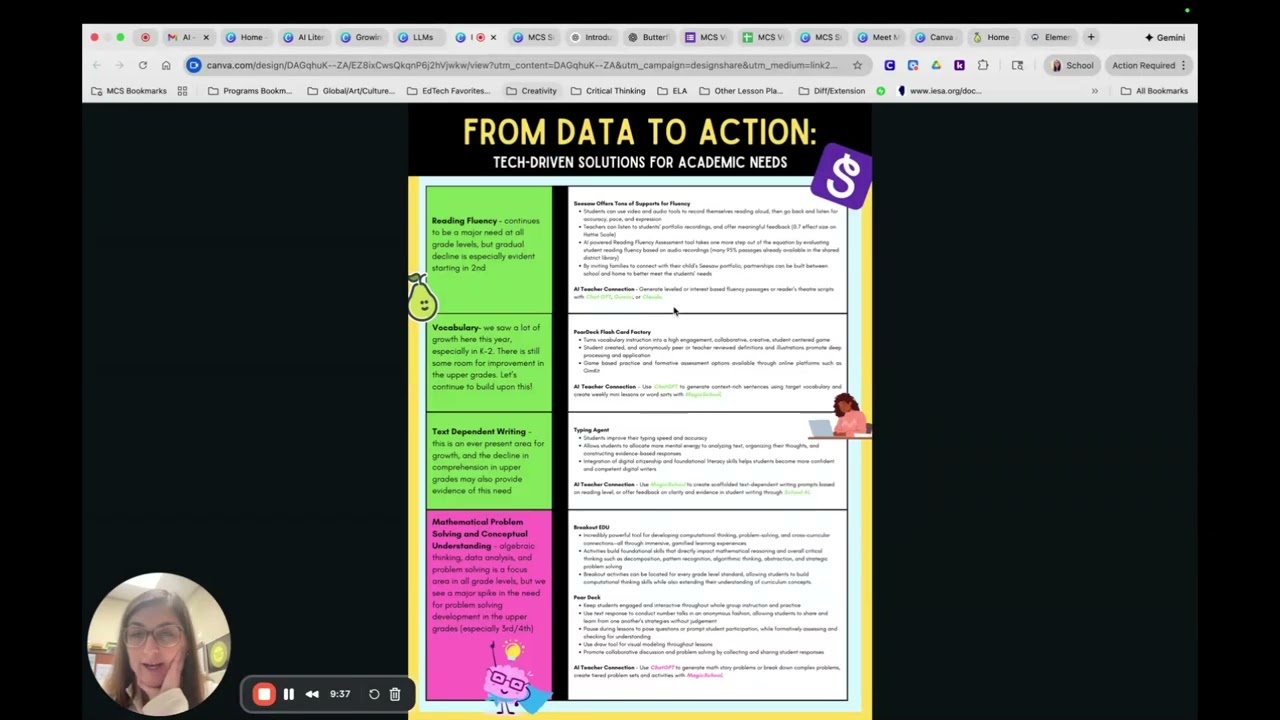Open the Creativity bookmark folder

coord(531,91)
